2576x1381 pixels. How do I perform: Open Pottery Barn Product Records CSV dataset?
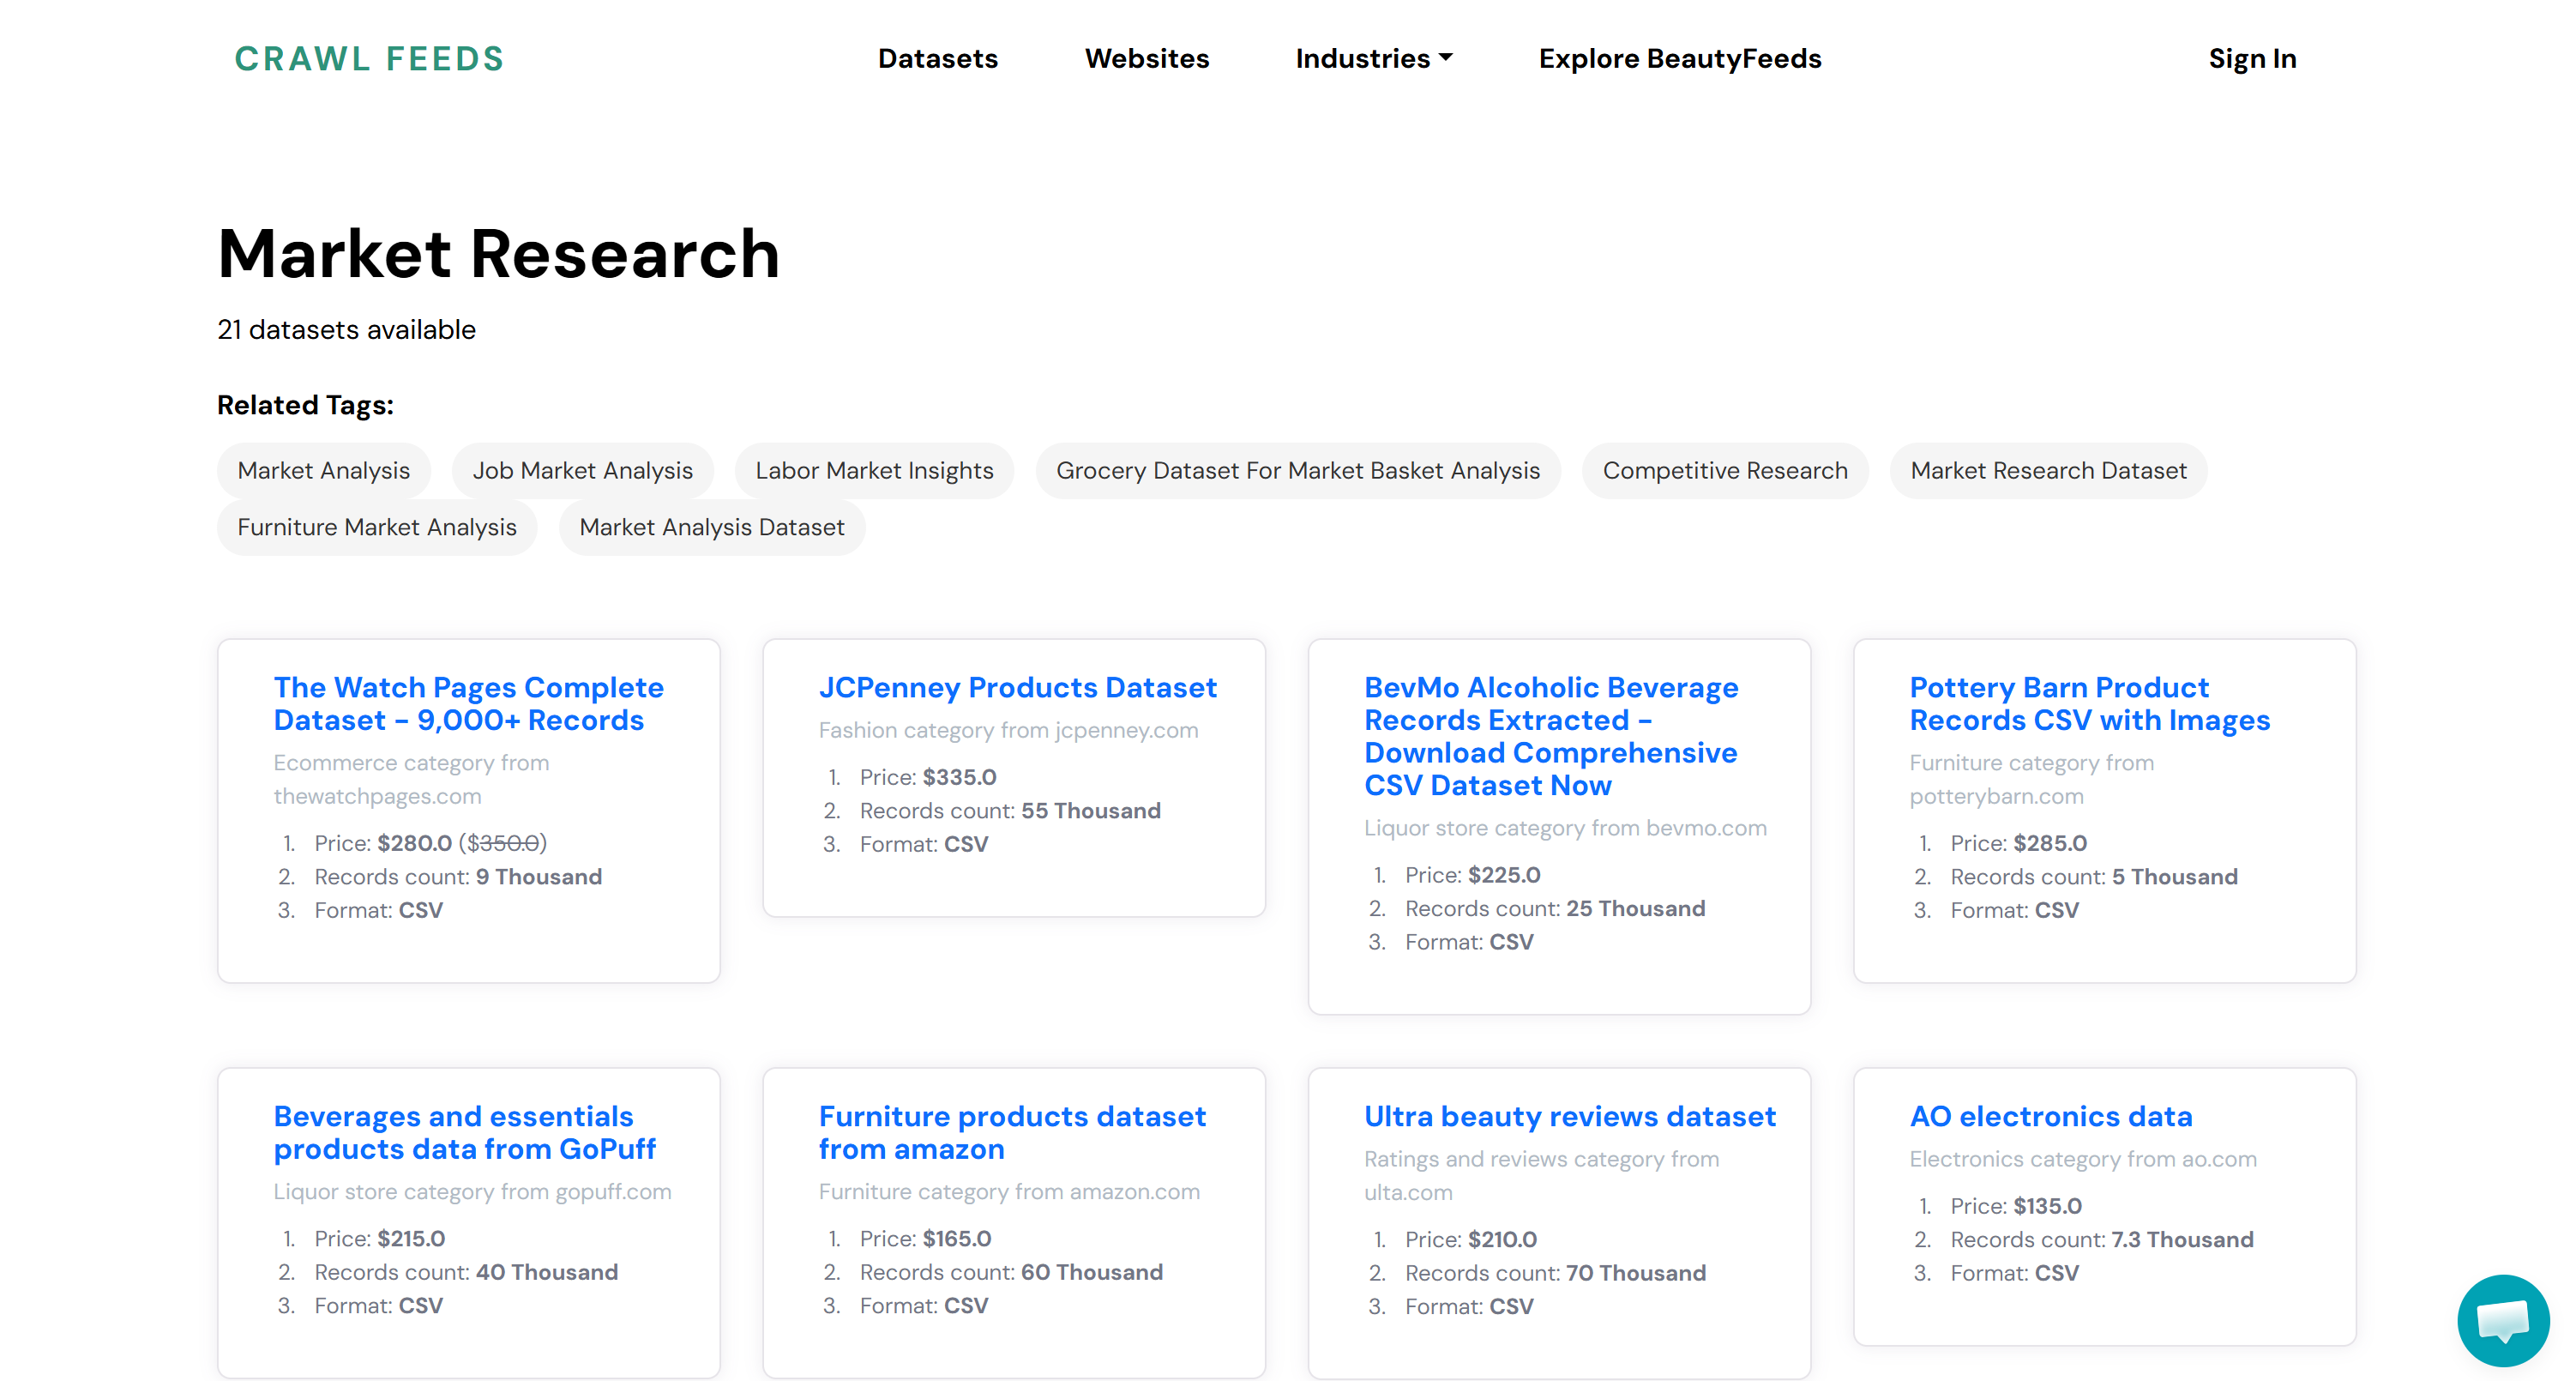pos(2091,703)
